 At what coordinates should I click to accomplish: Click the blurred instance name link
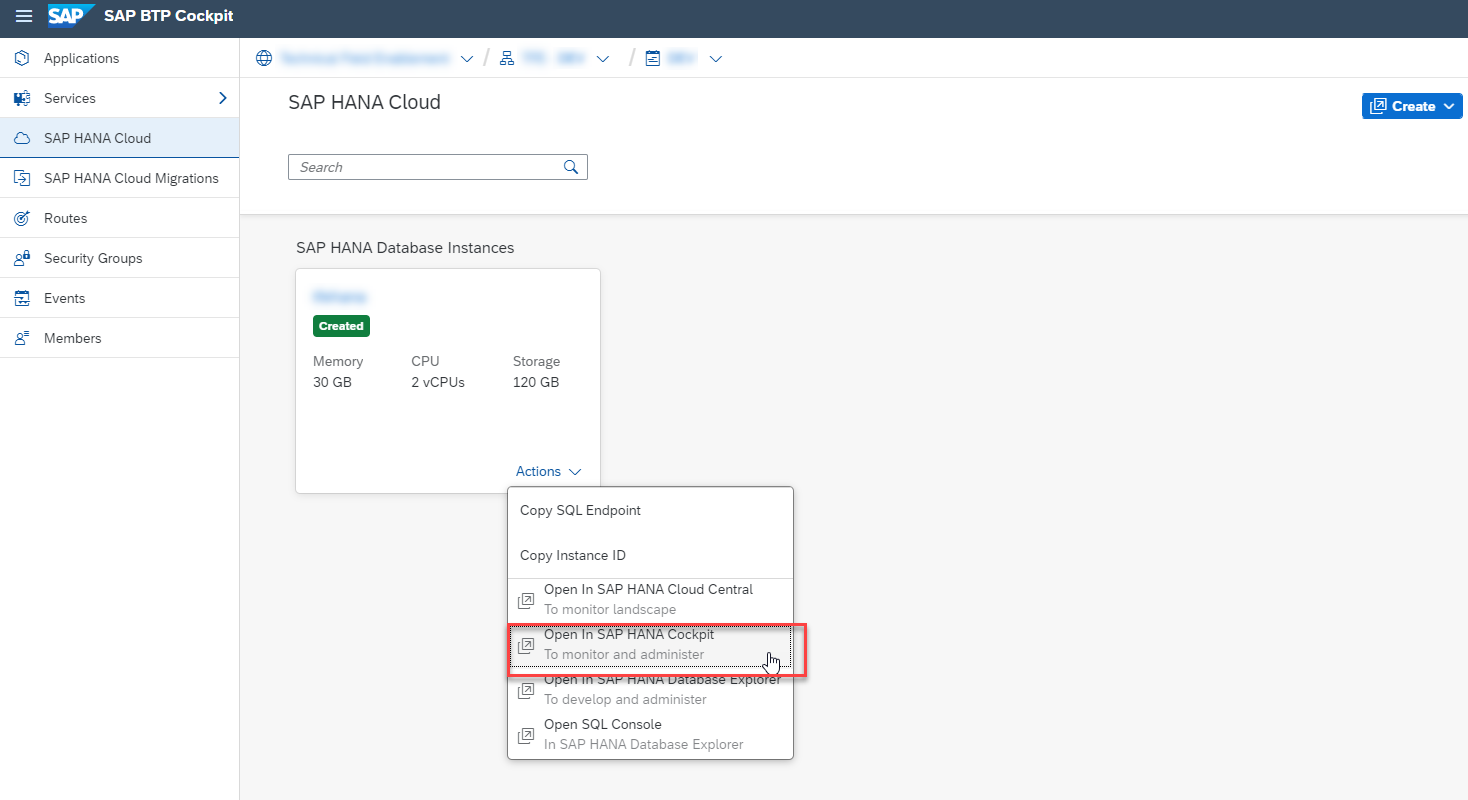[340, 297]
